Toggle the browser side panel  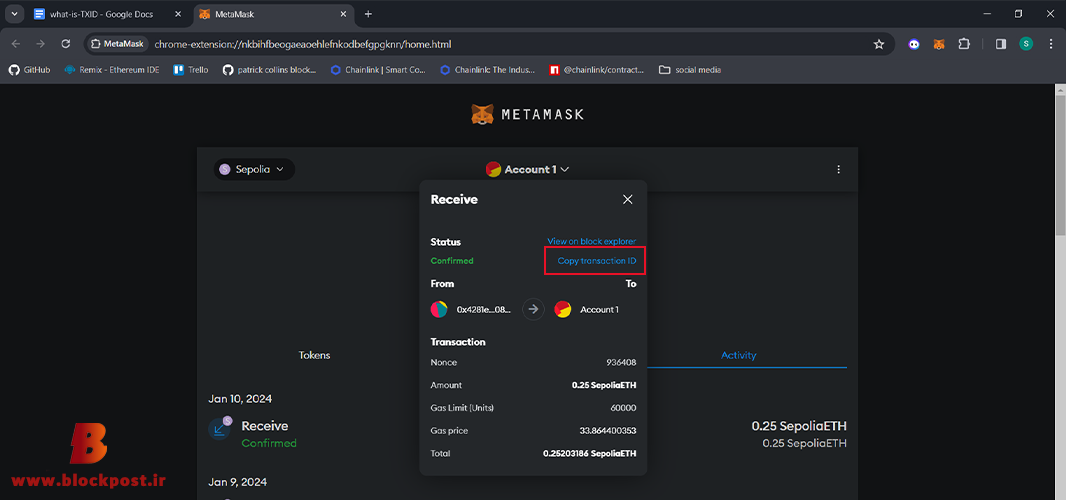tap(1001, 44)
